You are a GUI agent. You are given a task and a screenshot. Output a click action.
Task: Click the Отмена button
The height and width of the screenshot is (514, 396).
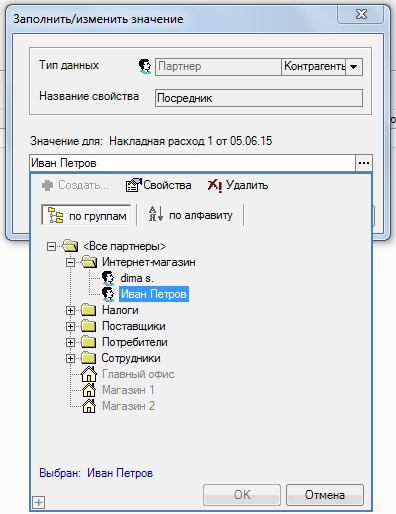click(325, 495)
